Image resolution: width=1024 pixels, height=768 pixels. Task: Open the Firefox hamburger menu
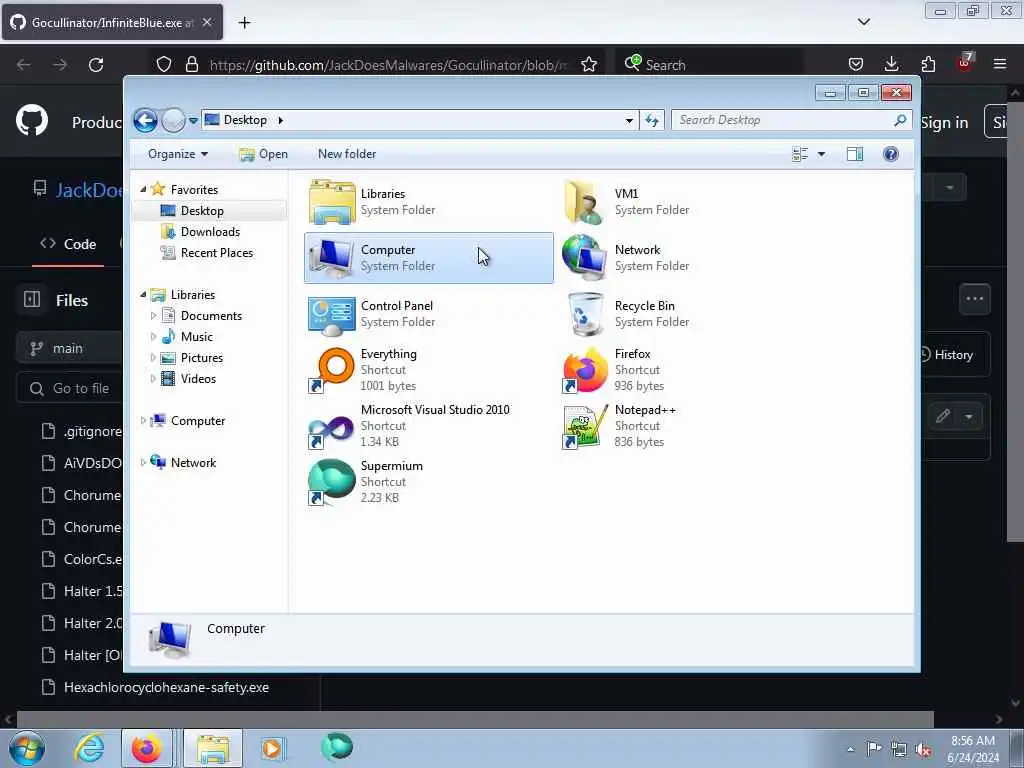point(1000,64)
